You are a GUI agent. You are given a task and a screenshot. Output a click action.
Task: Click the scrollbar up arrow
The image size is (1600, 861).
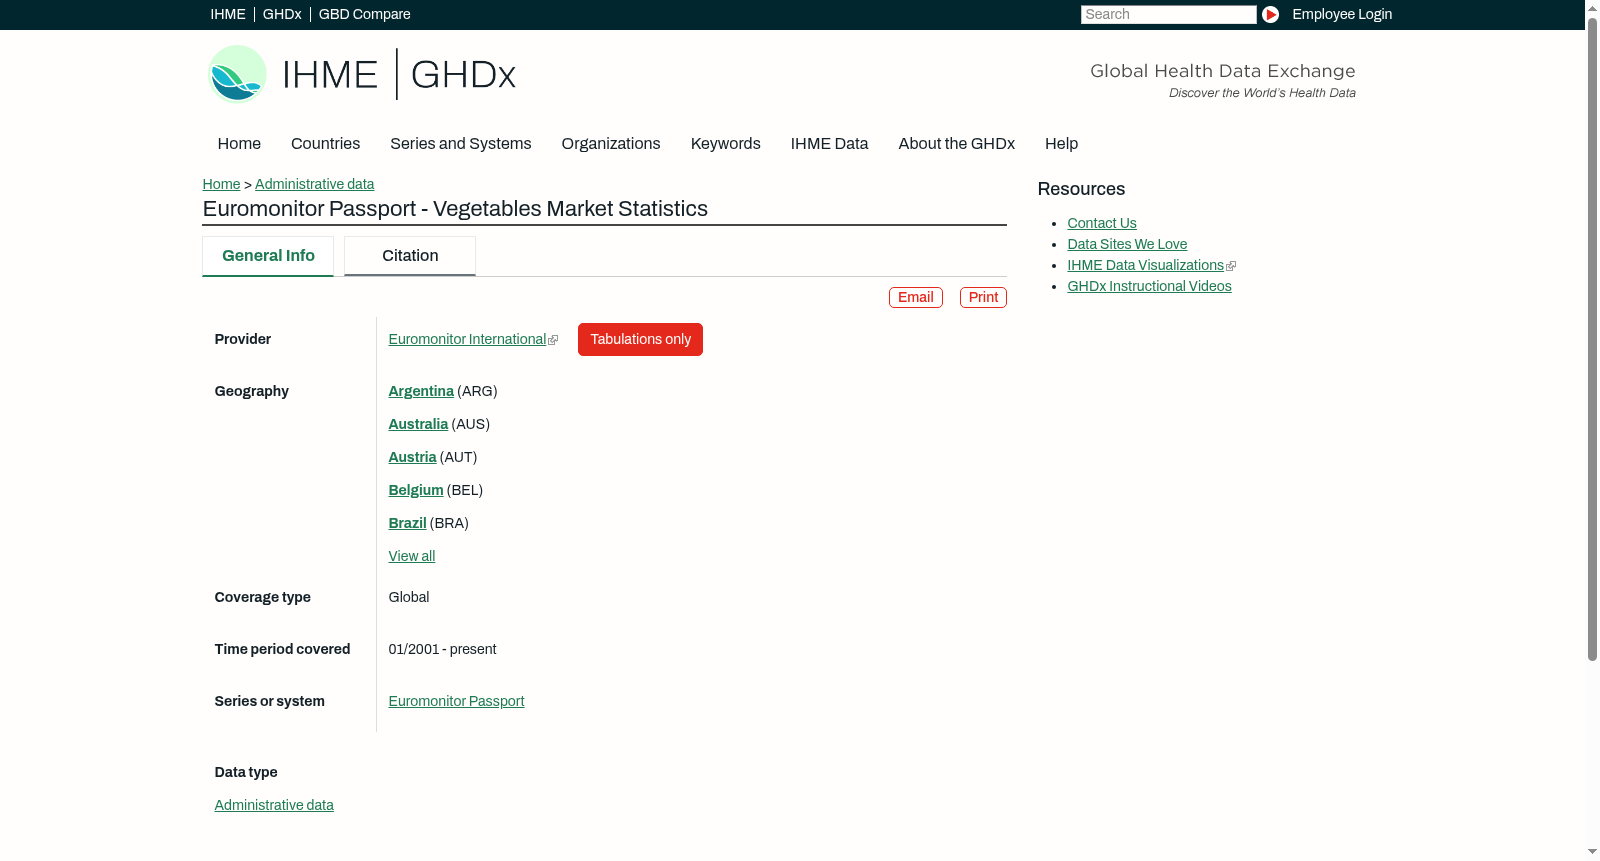coord(1592,7)
